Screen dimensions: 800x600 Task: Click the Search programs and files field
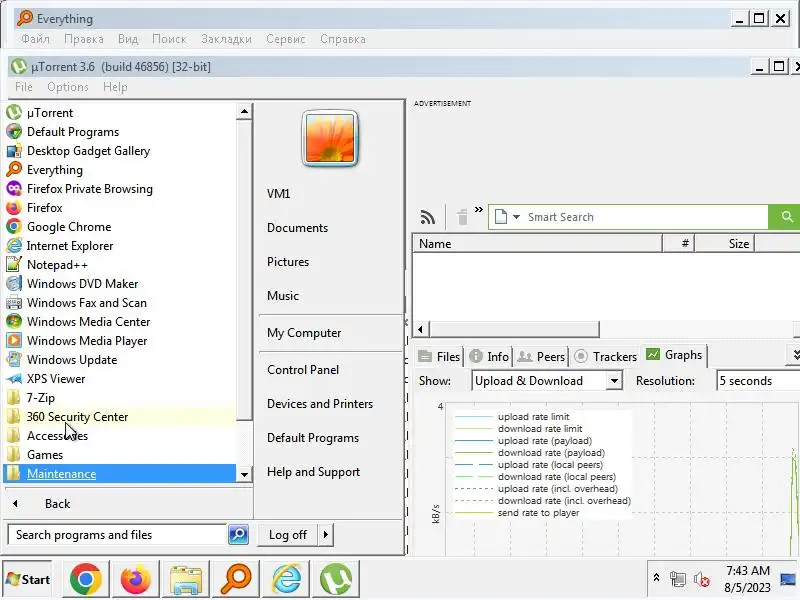117,535
